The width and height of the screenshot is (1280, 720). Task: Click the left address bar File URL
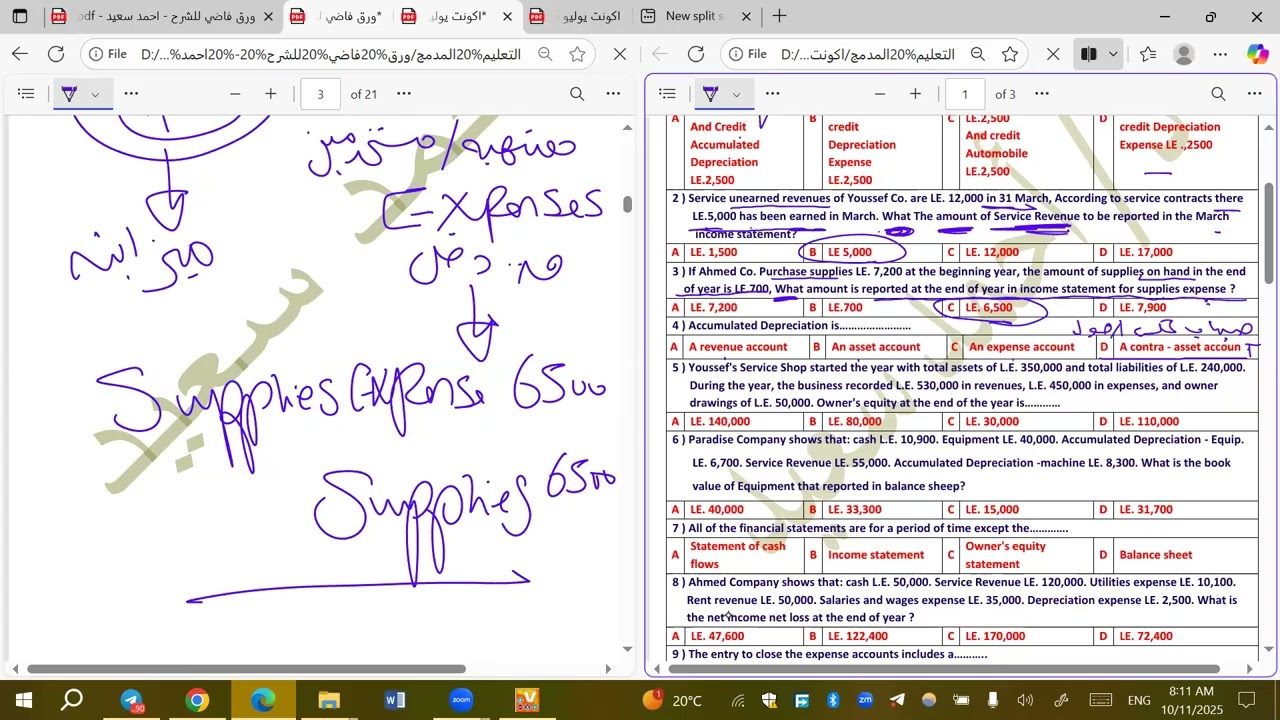(x=331, y=54)
